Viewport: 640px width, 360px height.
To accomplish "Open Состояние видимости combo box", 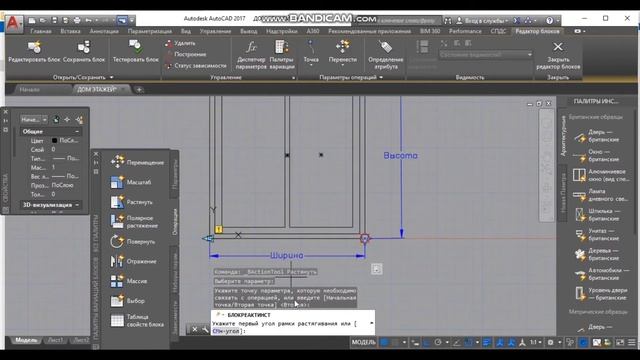I will point(485,54).
